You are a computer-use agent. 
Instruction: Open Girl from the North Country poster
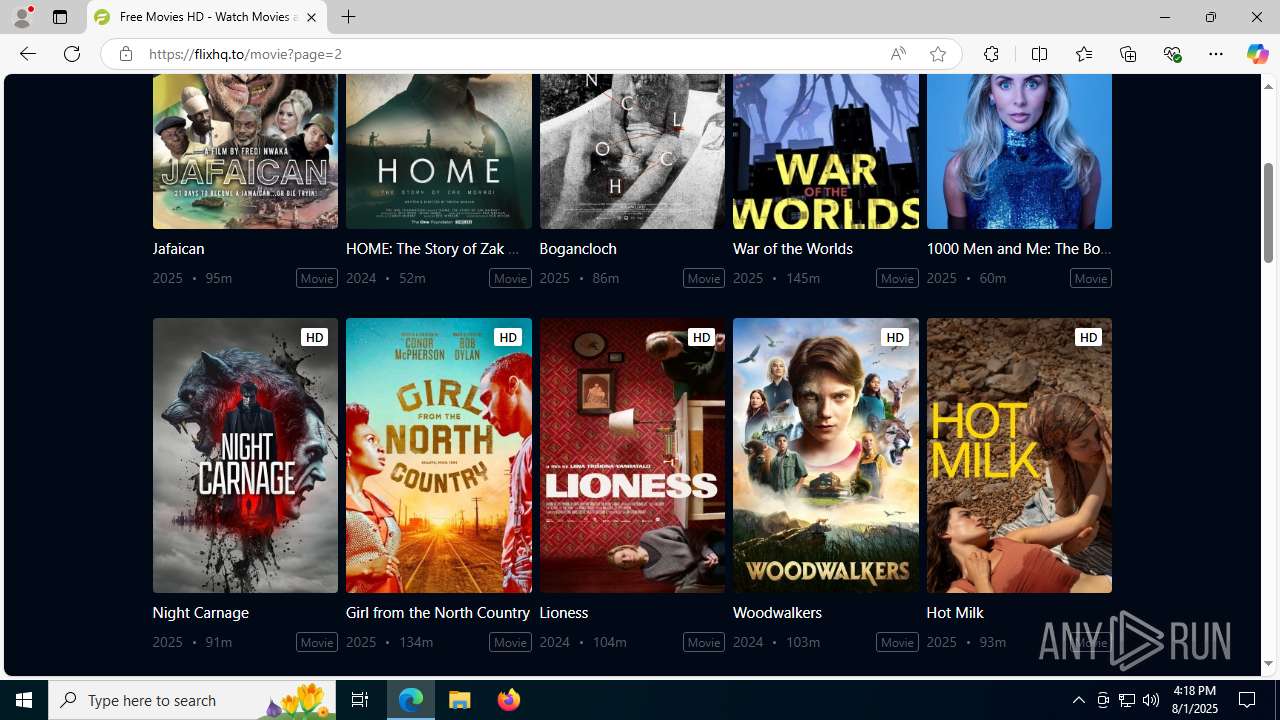(439, 455)
